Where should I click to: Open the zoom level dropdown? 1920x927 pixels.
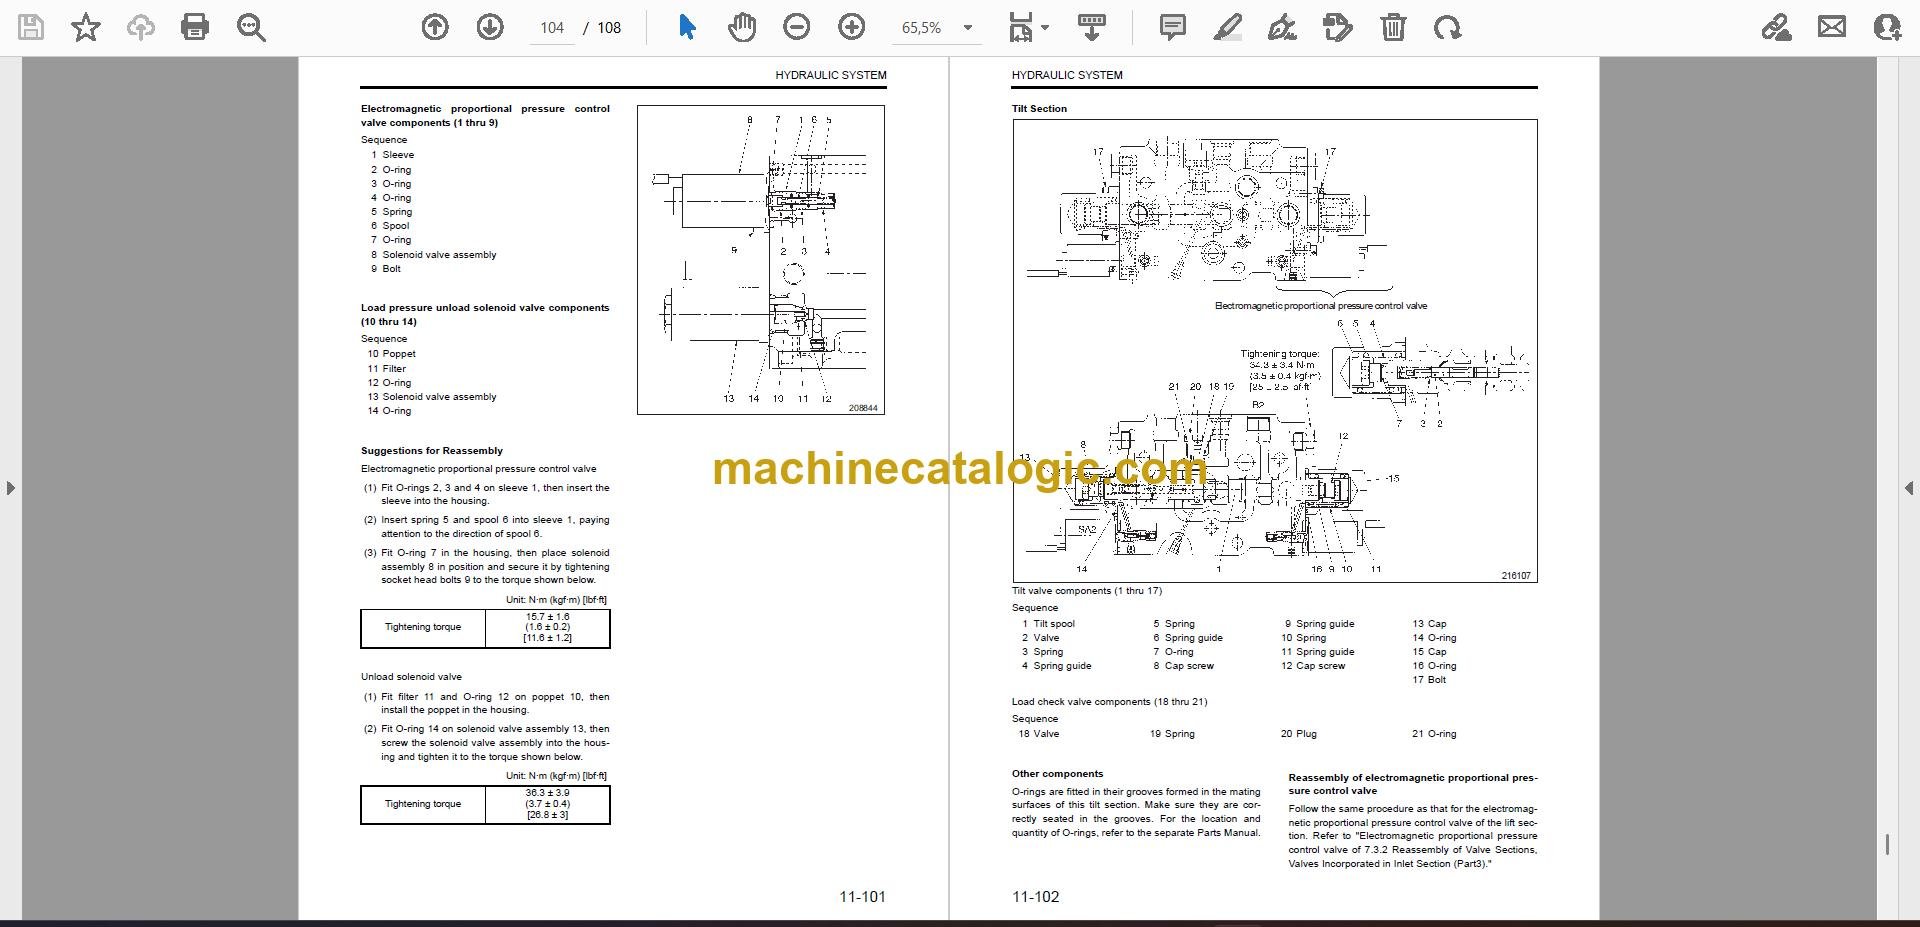point(968,28)
